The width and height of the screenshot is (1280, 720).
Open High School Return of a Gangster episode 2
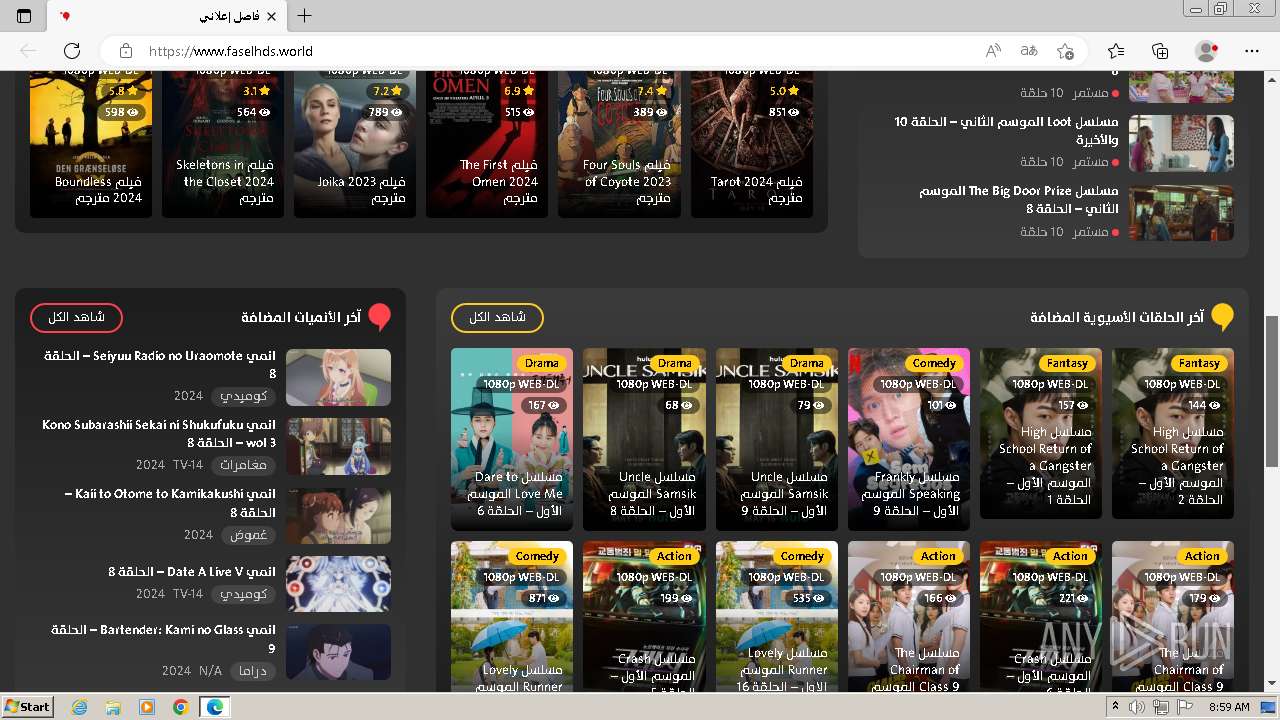click(x=1173, y=433)
